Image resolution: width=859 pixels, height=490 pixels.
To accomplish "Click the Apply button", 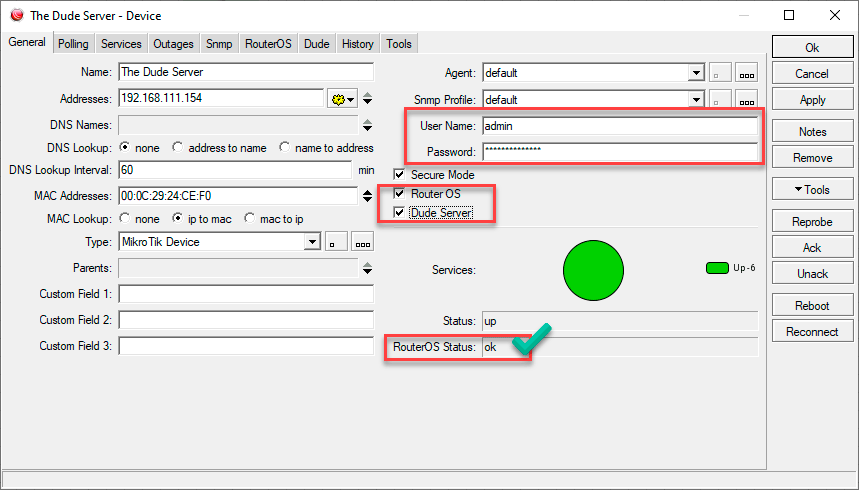I will [812, 100].
